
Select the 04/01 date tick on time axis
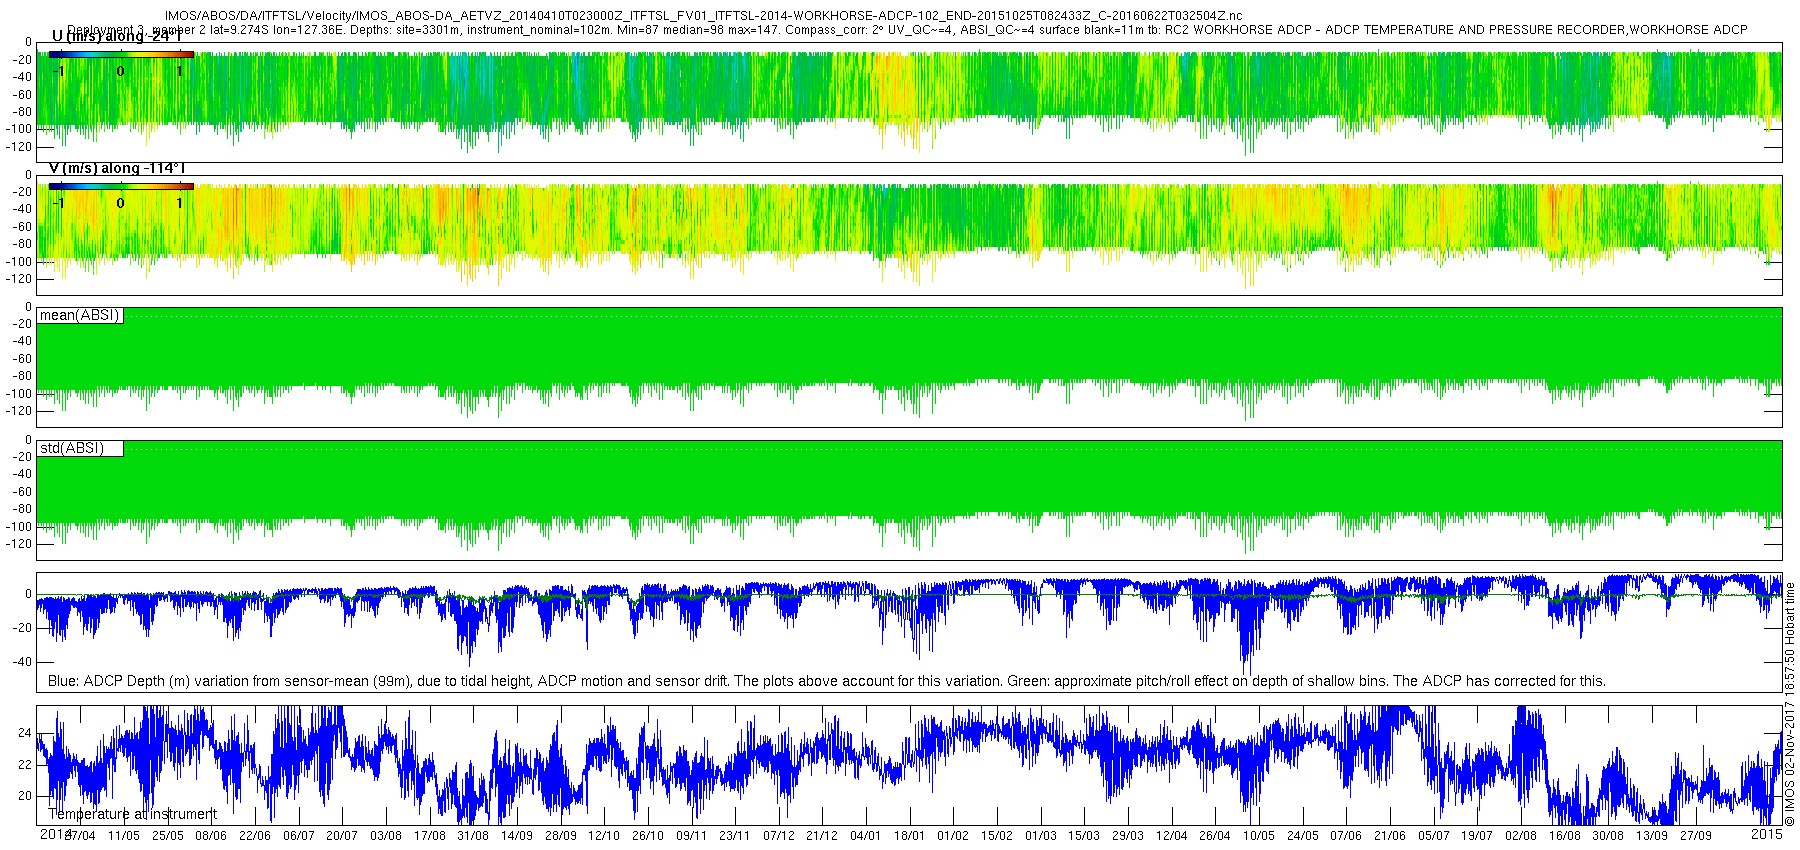point(866,836)
